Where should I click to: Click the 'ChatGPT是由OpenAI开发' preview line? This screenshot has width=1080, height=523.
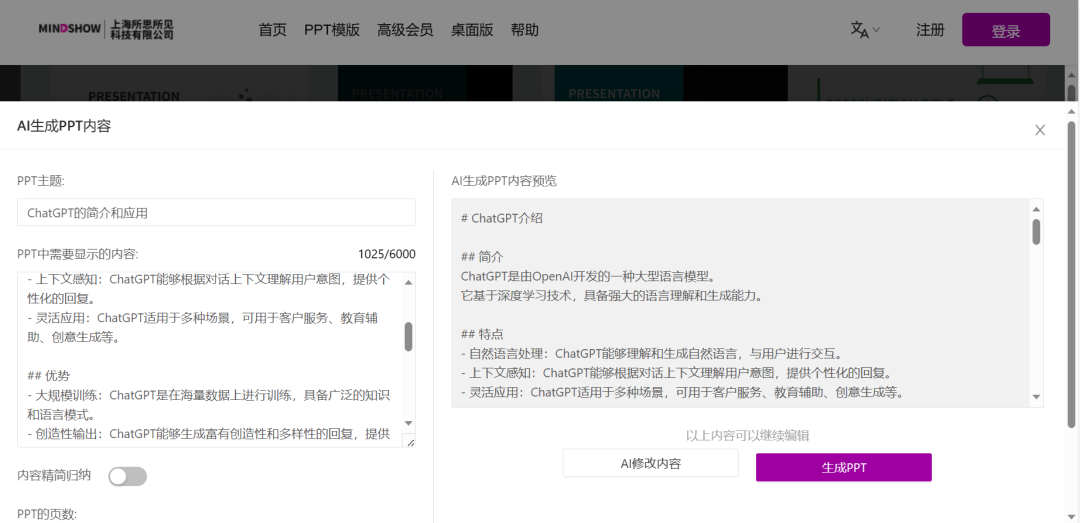tap(590, 276)
